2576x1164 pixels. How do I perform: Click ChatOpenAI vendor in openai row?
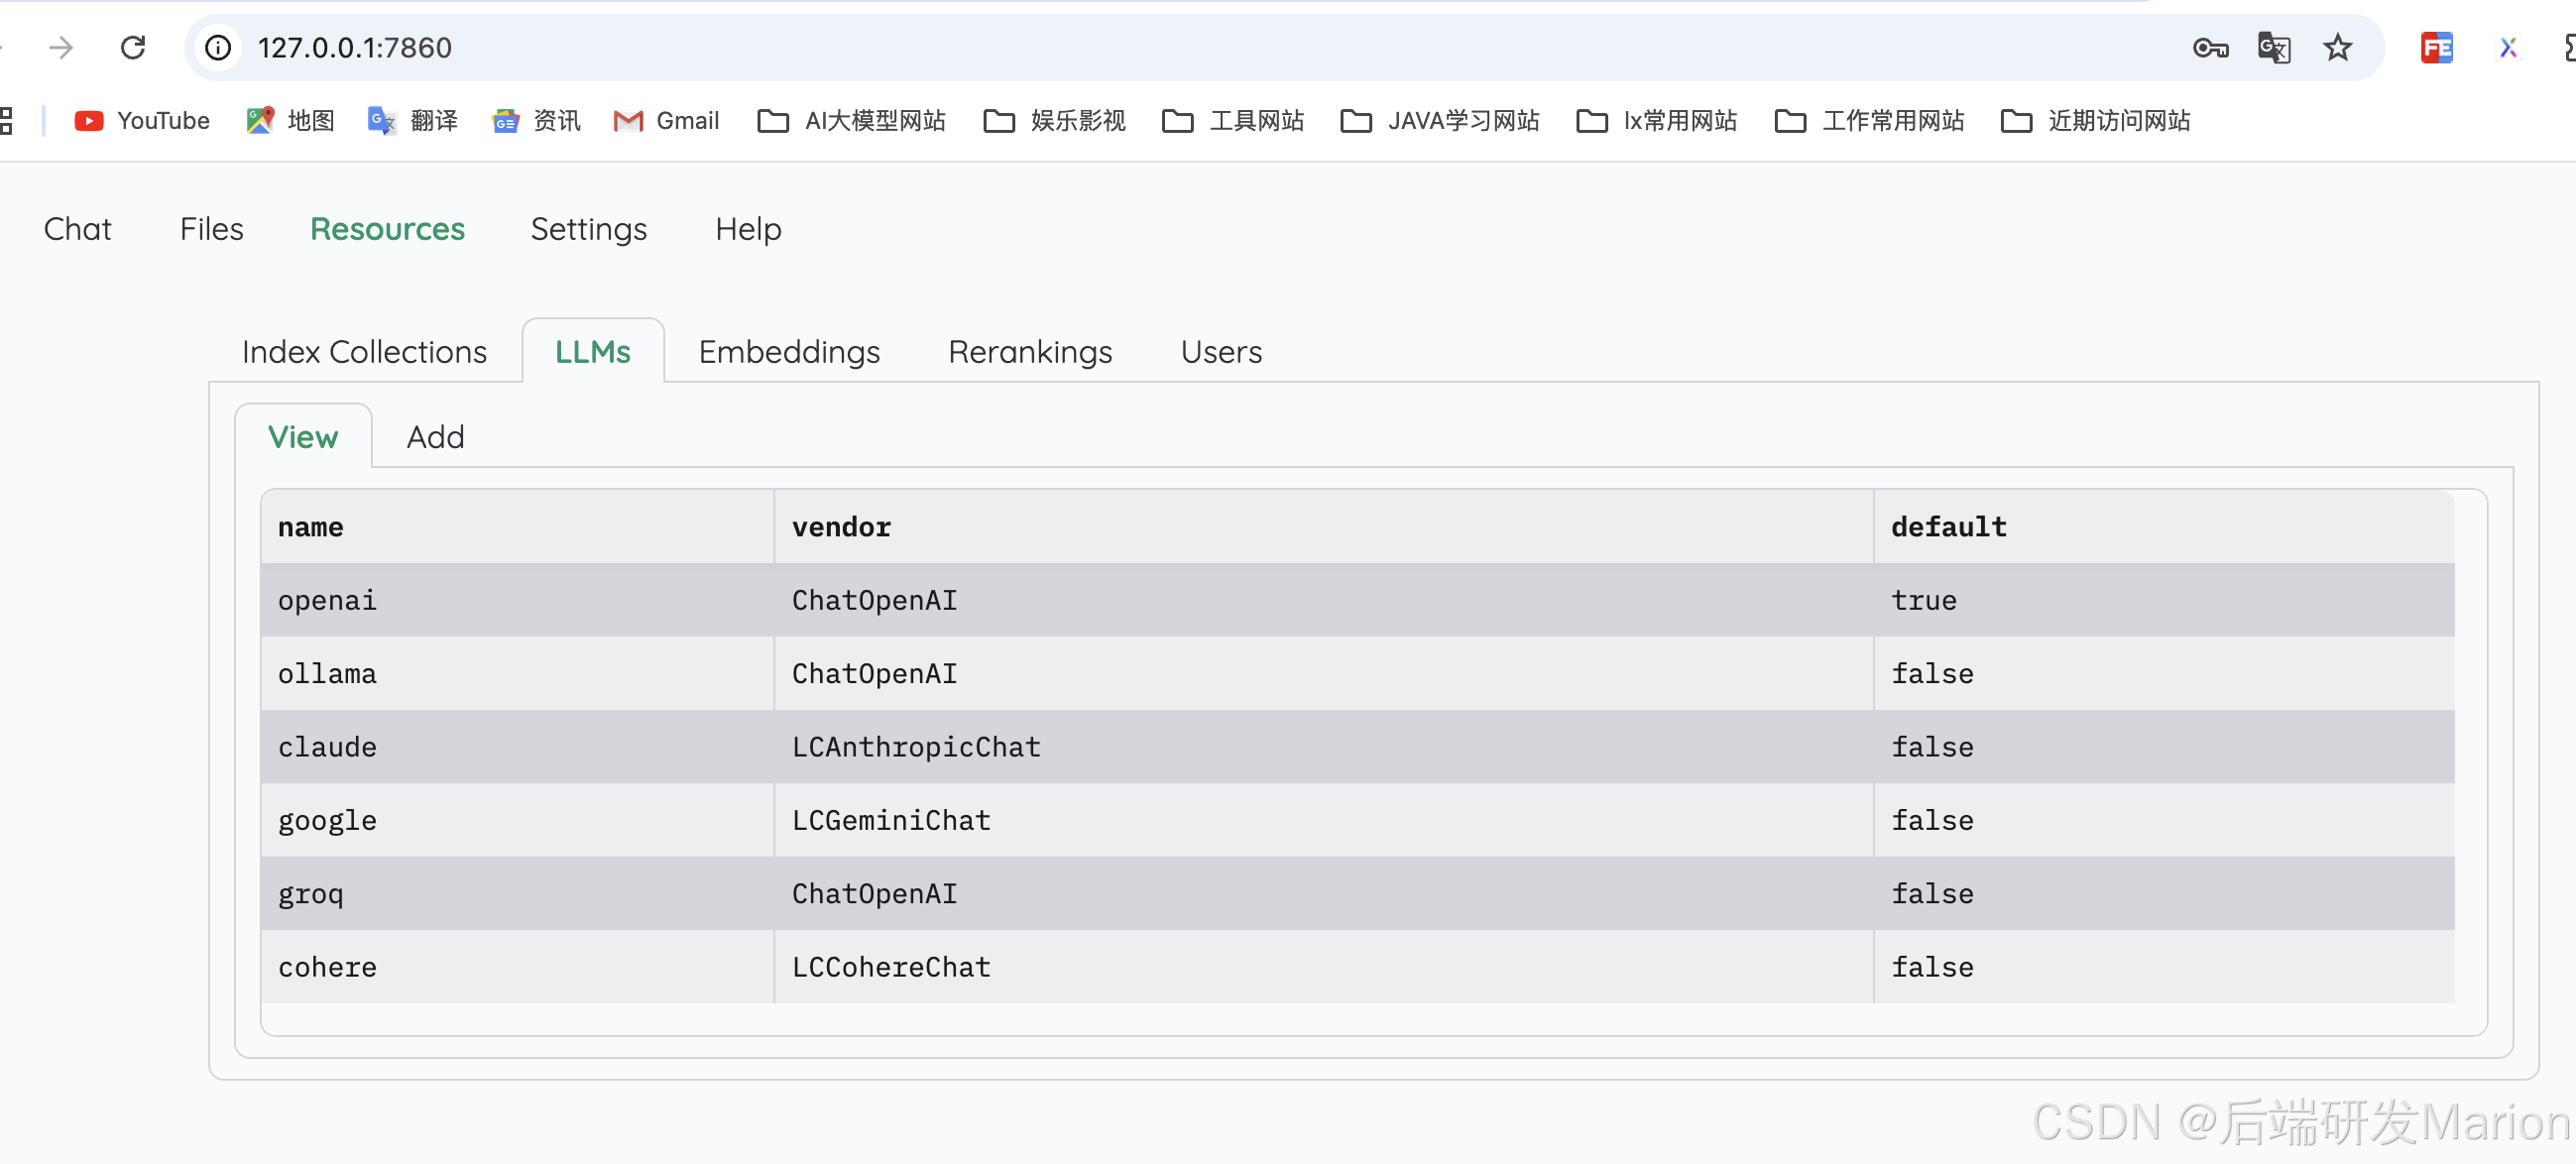tap(1323, 600)
